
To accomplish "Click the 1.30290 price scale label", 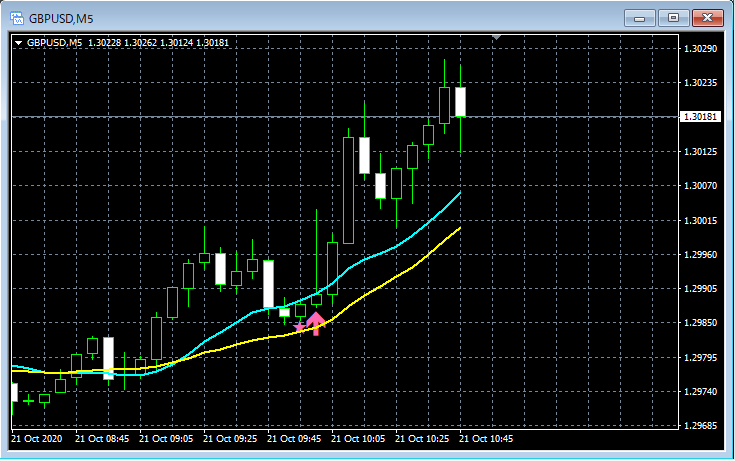I will pyautogui.click(x=700, y=49).
